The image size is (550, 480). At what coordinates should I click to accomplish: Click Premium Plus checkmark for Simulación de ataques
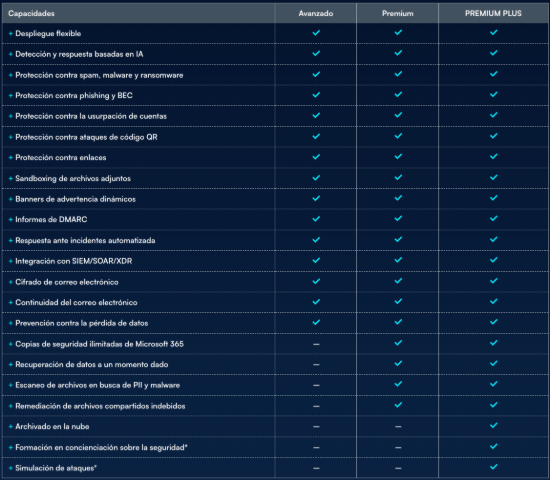point(494,467)
